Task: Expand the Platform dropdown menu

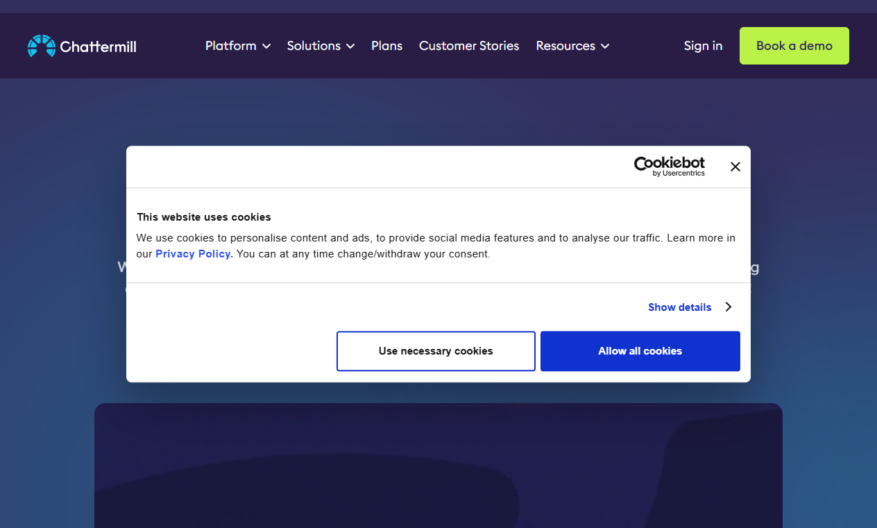Action: click(238, 46)
